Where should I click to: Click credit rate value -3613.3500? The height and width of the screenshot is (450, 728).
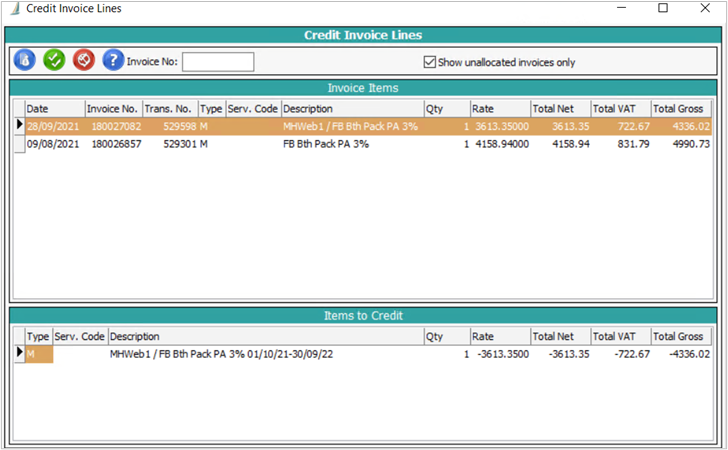pyautogui.click(x=503, y=354)
